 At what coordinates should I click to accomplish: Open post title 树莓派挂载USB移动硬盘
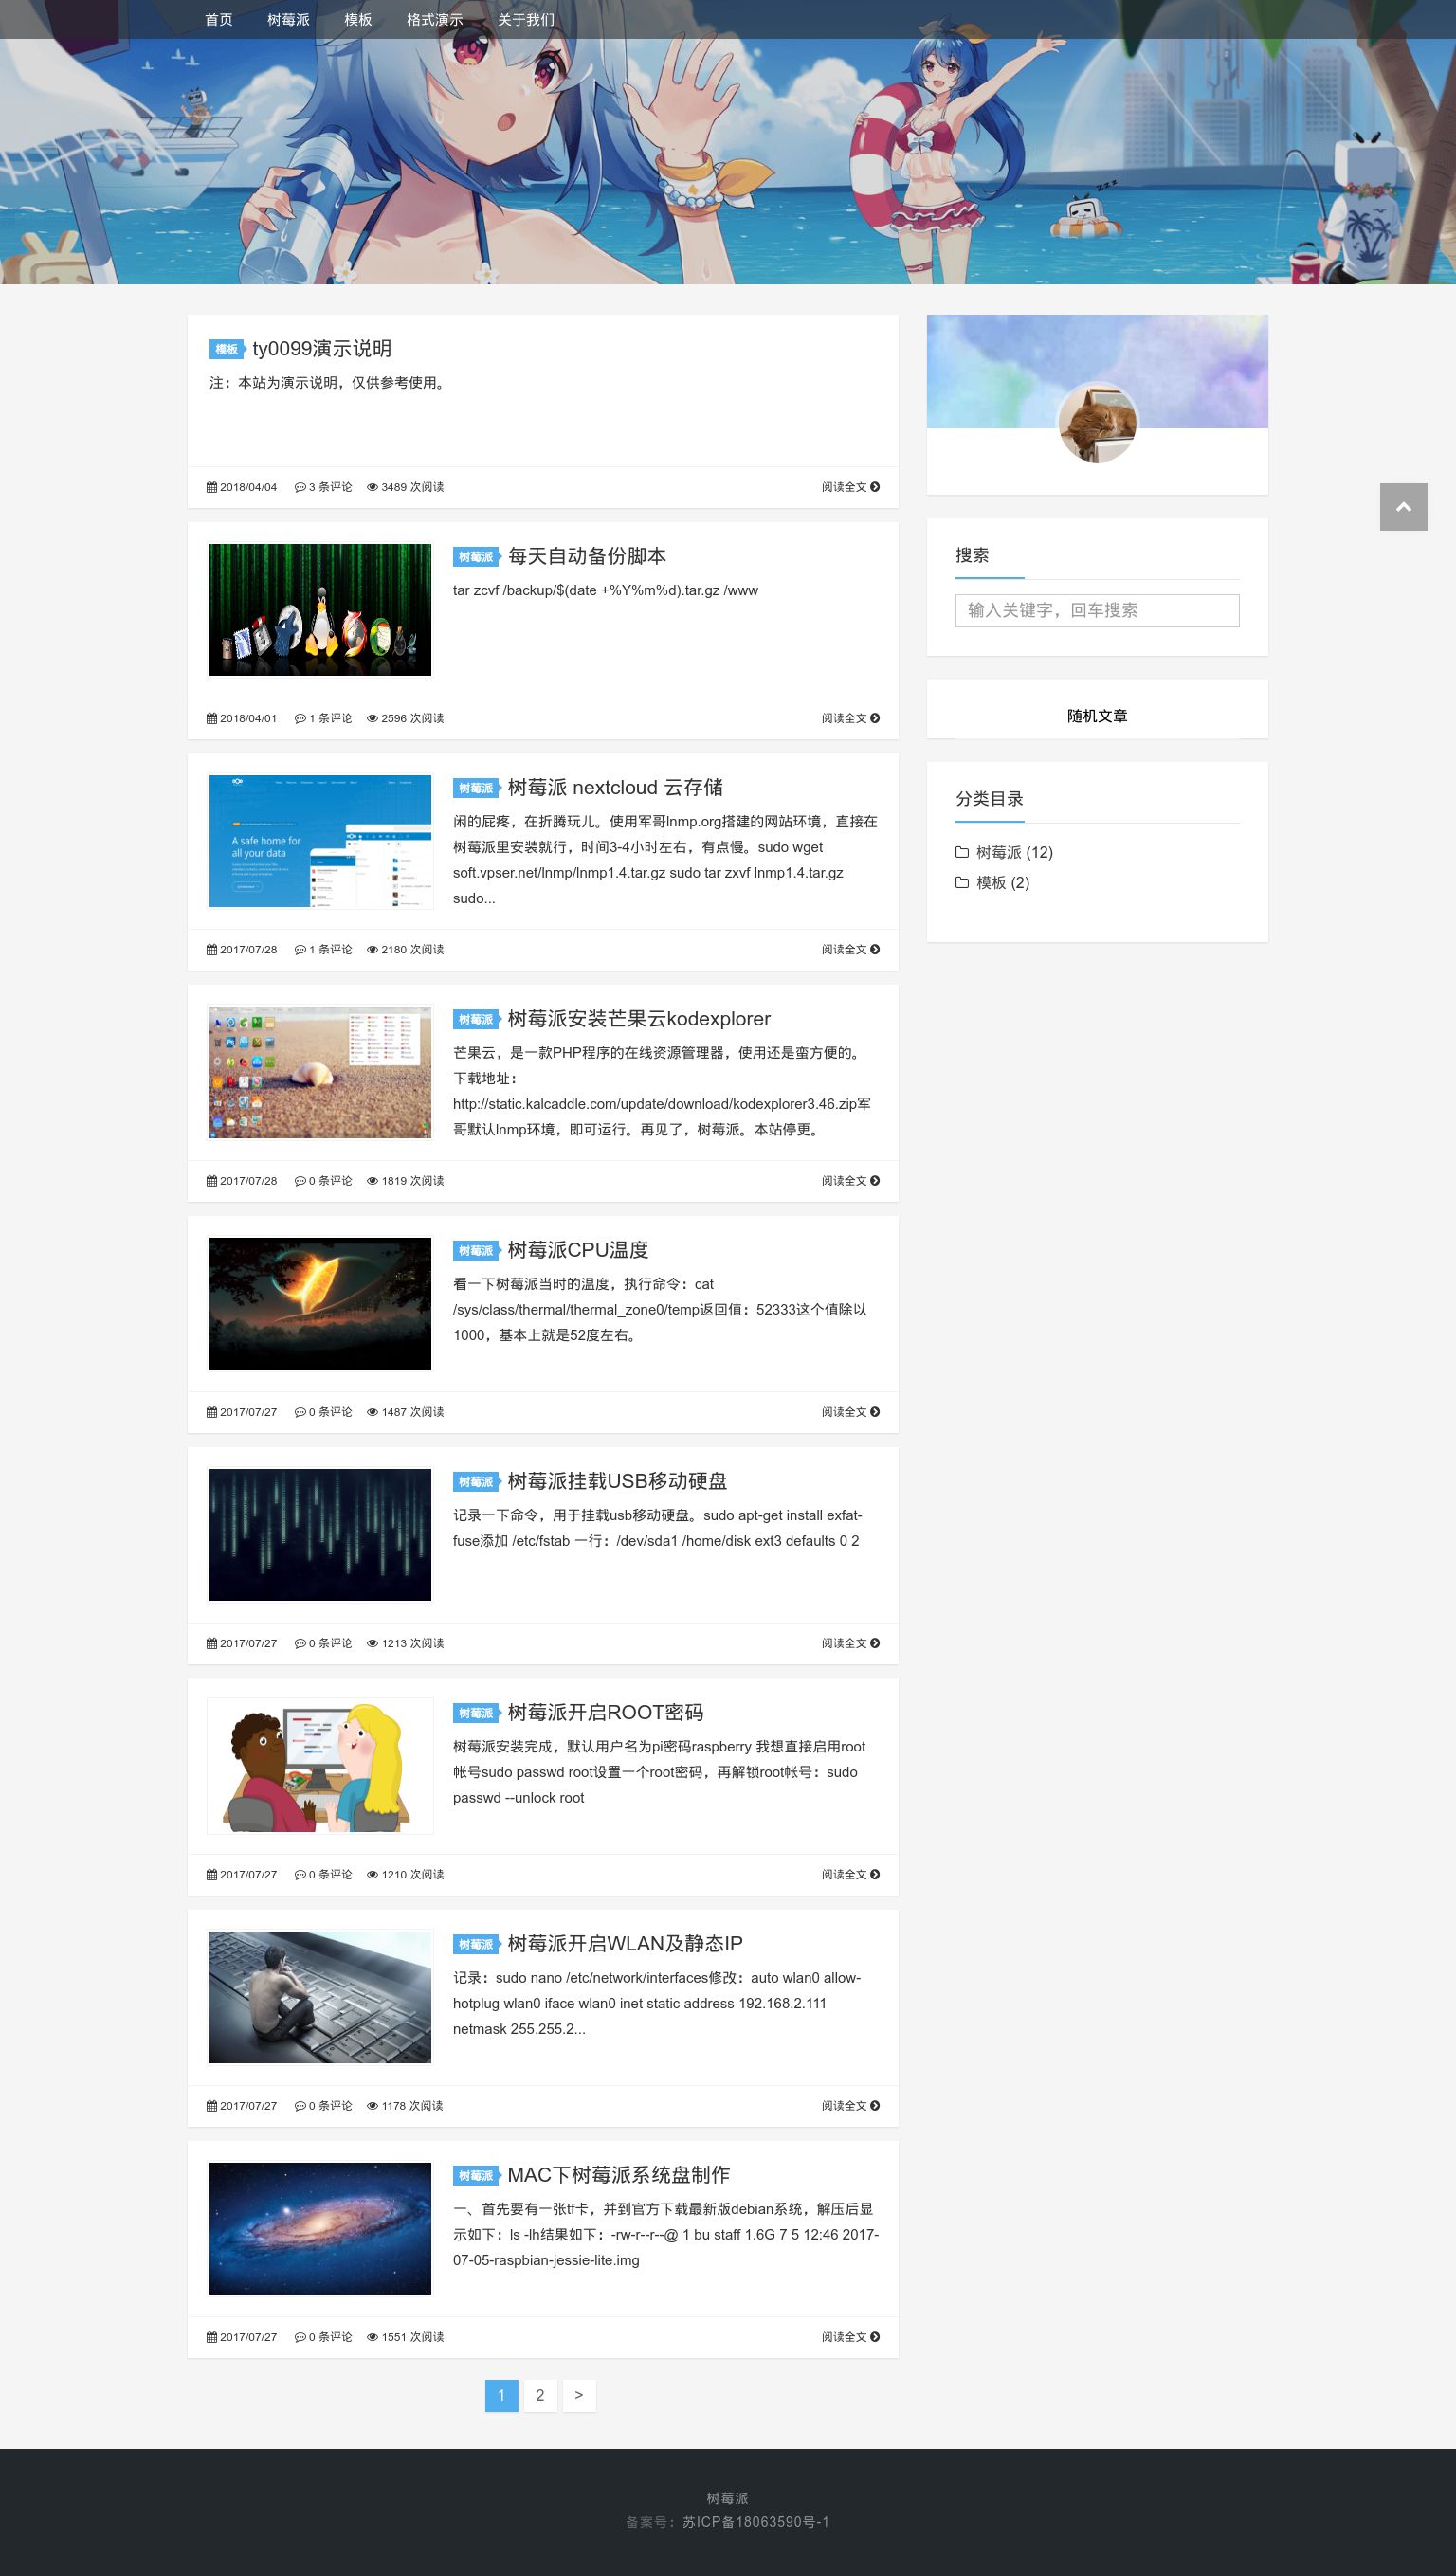(617, 1480)
